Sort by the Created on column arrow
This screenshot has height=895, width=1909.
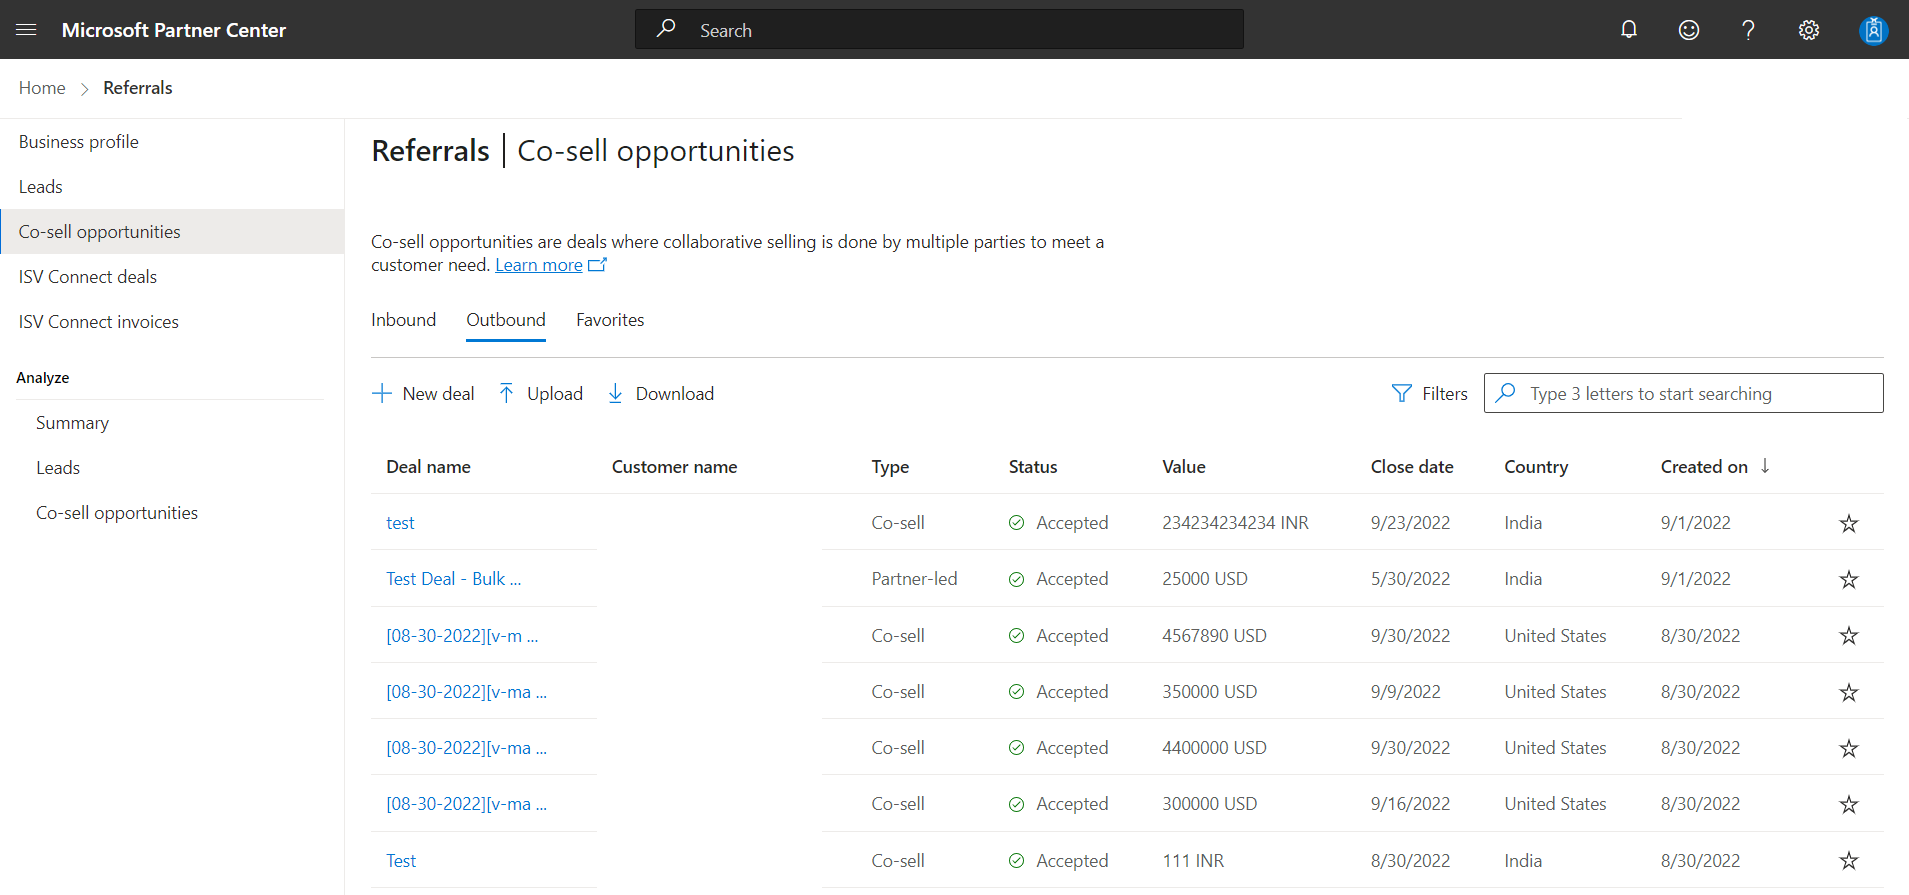(1765, 466)
